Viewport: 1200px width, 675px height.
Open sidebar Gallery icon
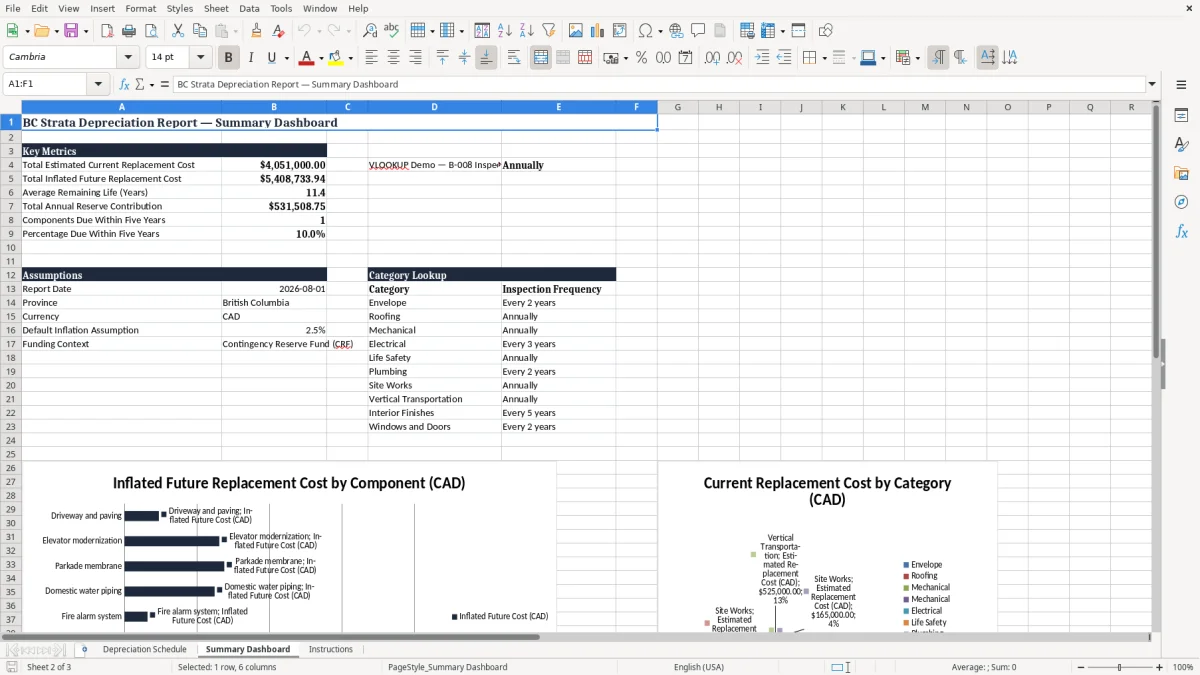tap(1181, 174)
